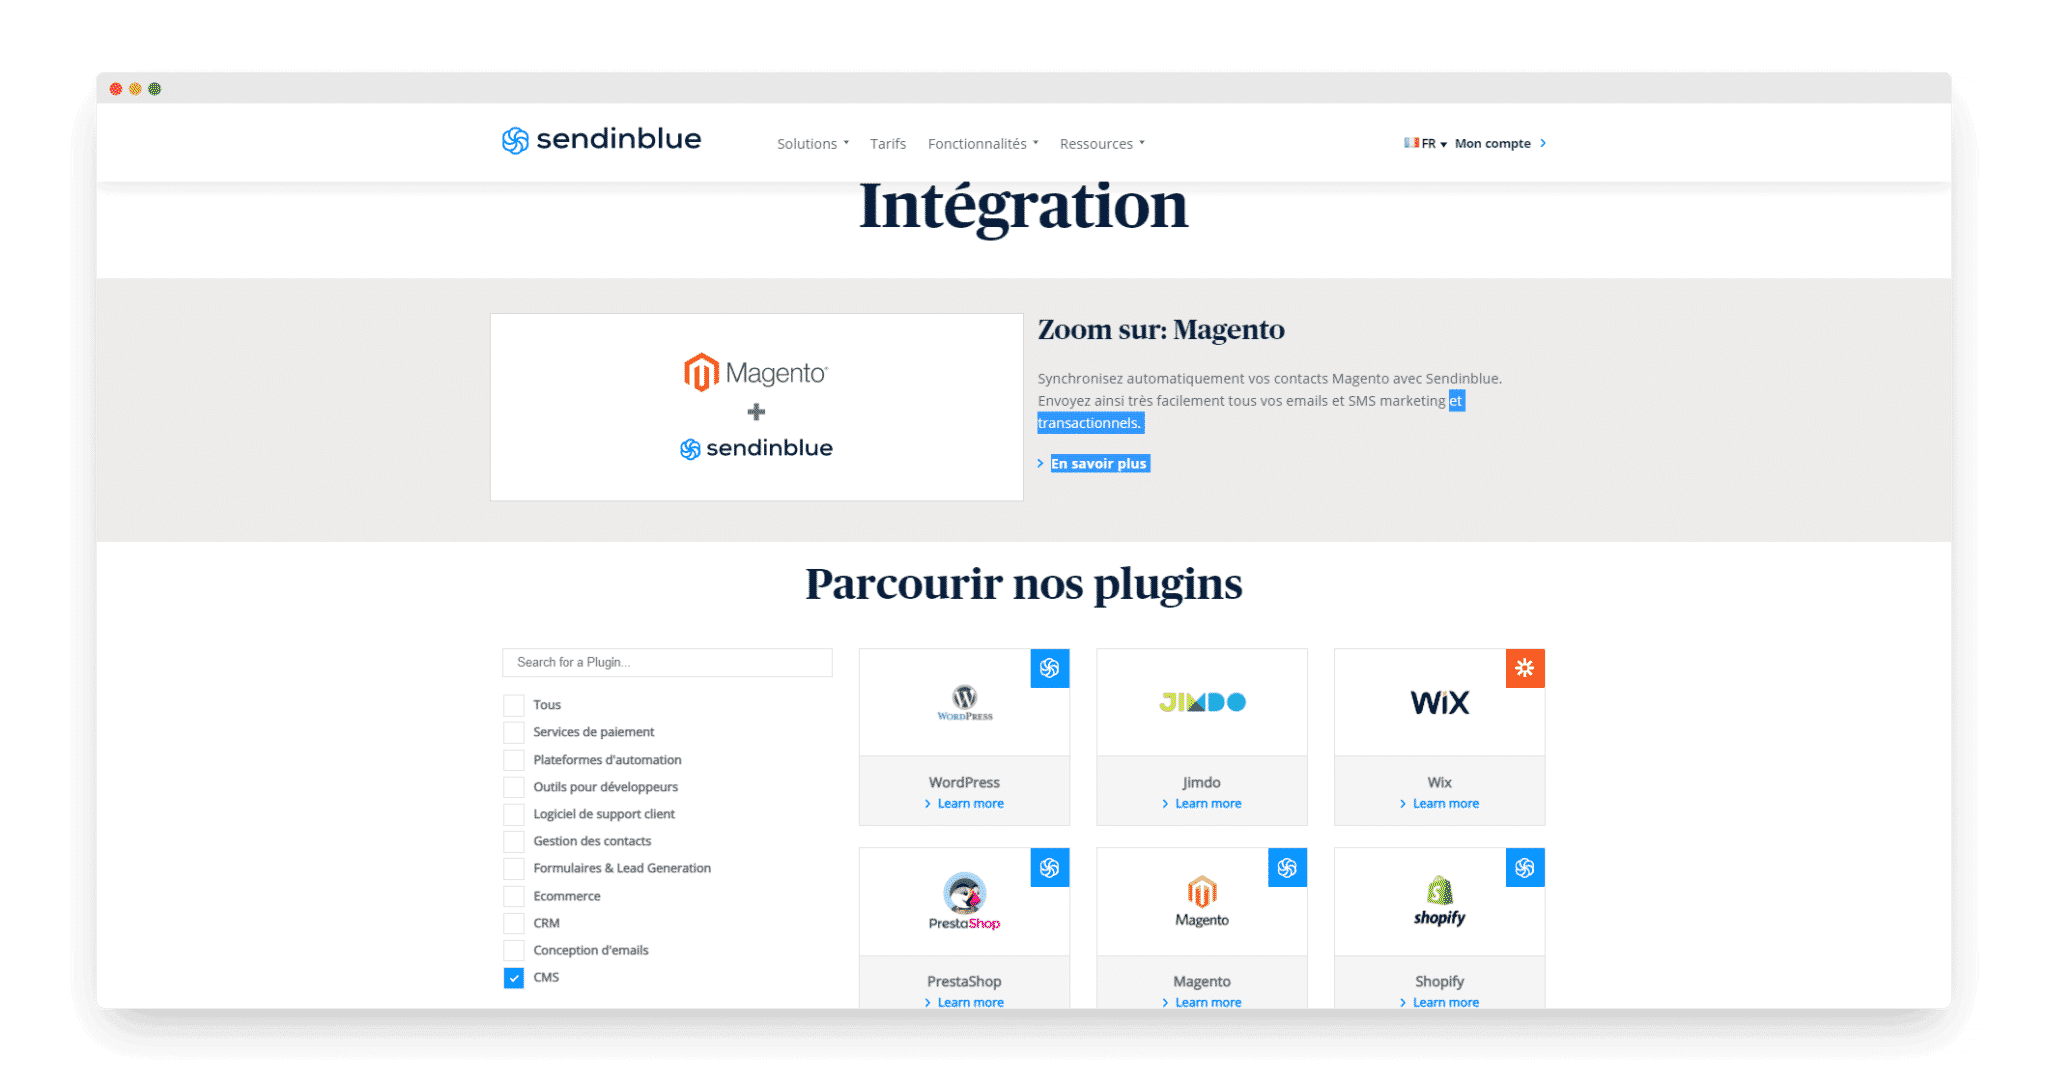The height and width of the screenshot is (1081, 2048).
Task: Click the orange Zapier badge on Wix card
Action: (x=1525, y=668)
